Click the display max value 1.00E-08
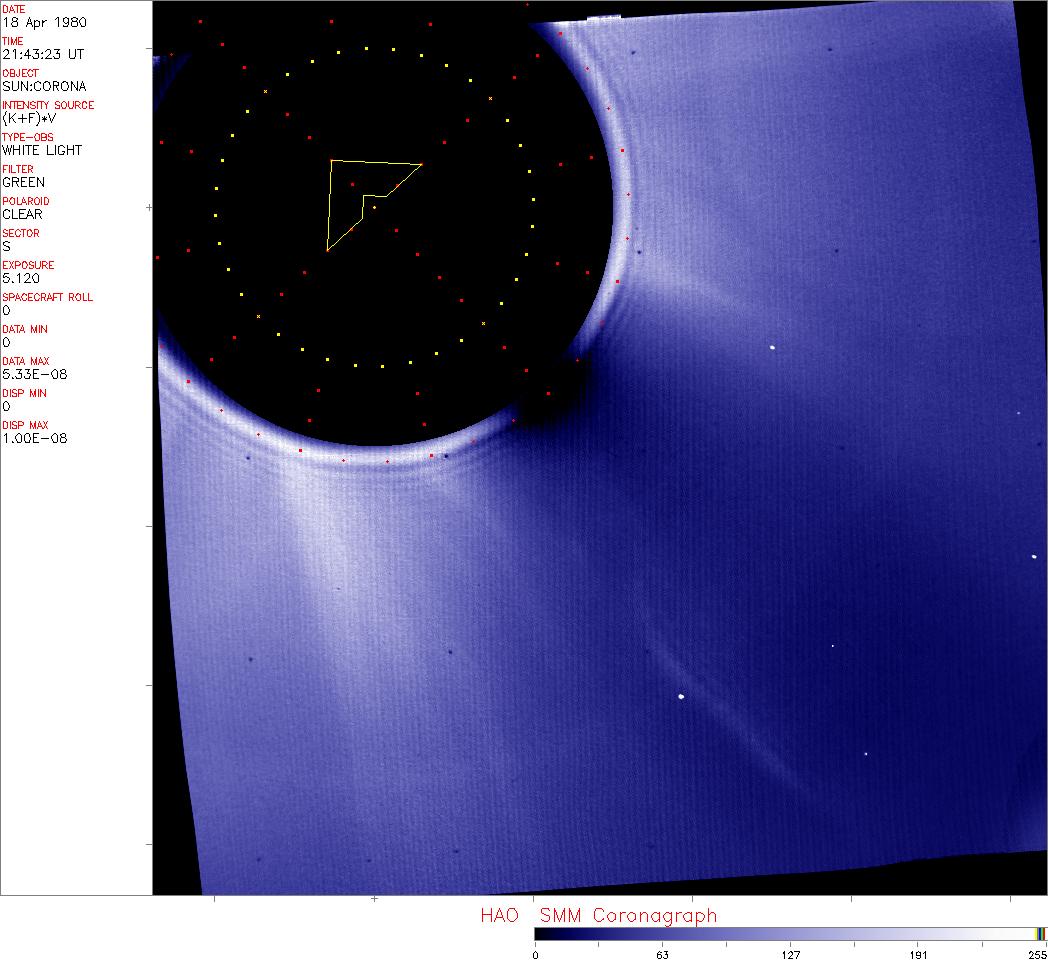 [x=34, y=438]
